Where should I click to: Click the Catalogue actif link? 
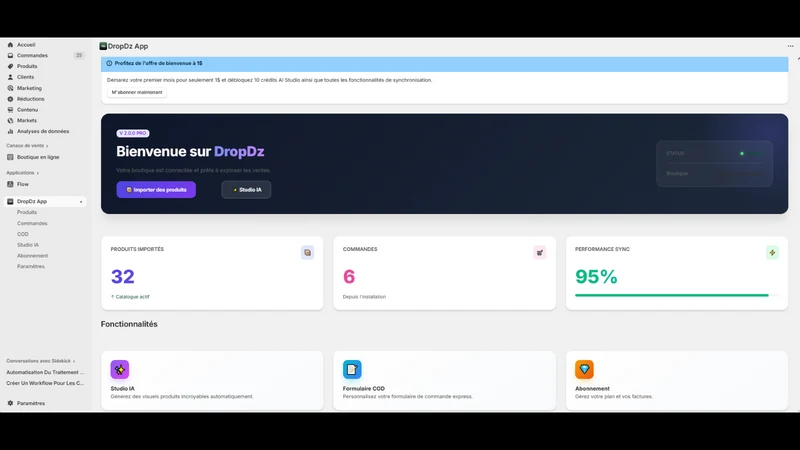pyautogui.click(x=130, y=296)
